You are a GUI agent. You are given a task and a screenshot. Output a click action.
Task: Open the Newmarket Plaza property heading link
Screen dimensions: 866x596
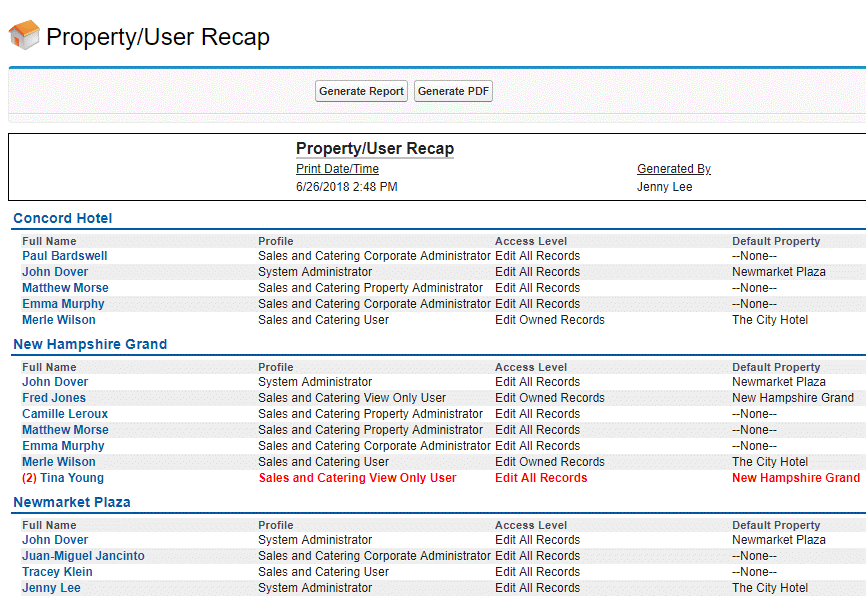(72, 502)
